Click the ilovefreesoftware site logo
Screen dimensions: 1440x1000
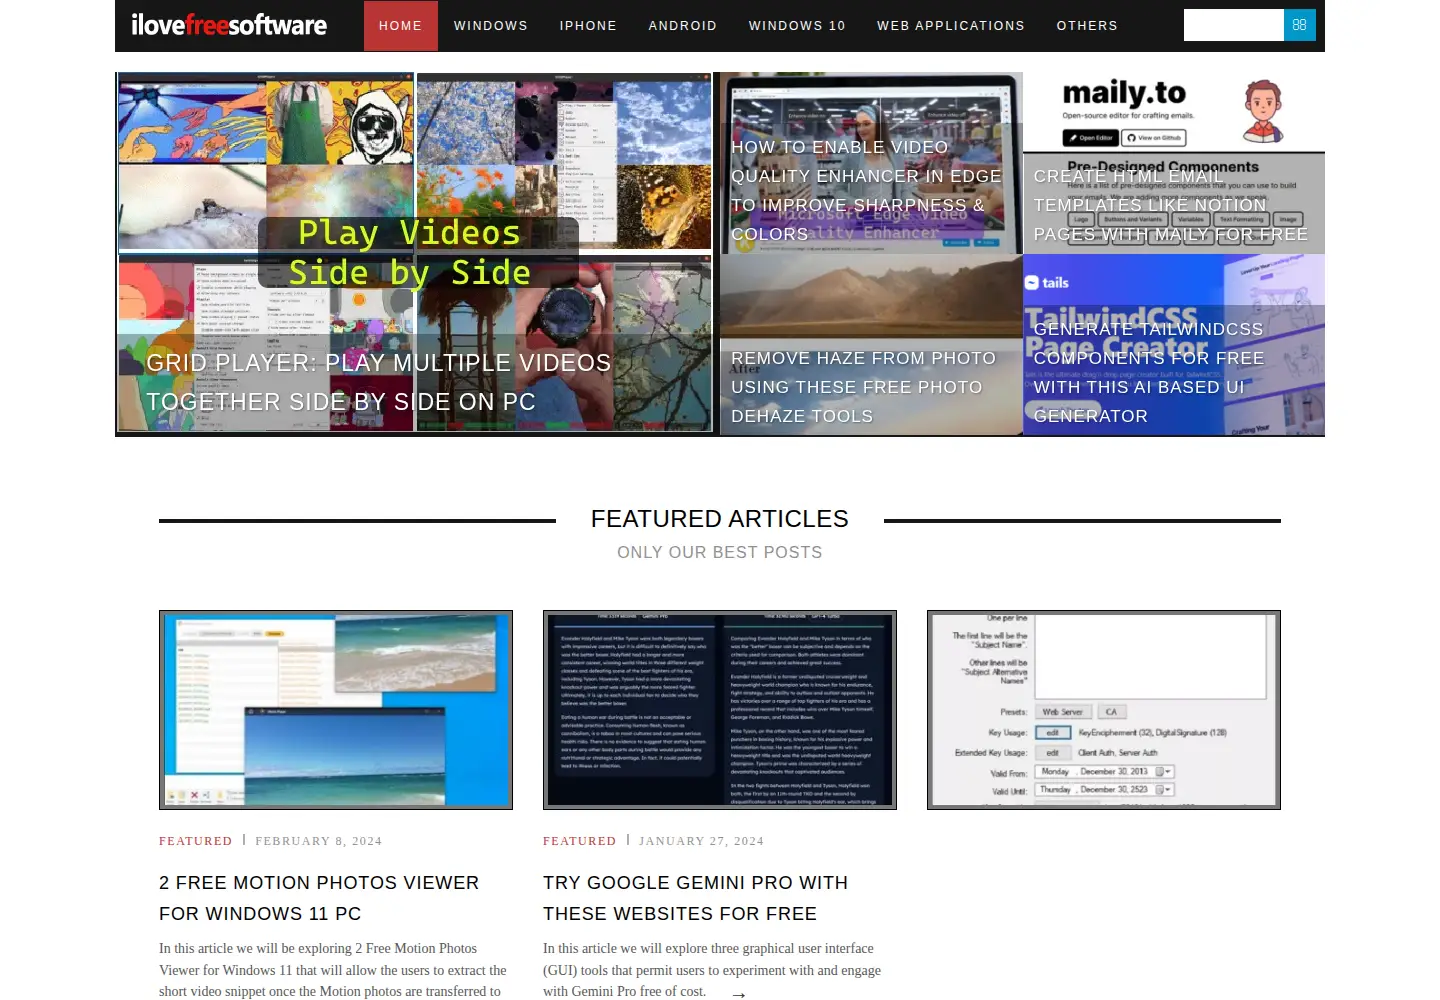point(229,25)
